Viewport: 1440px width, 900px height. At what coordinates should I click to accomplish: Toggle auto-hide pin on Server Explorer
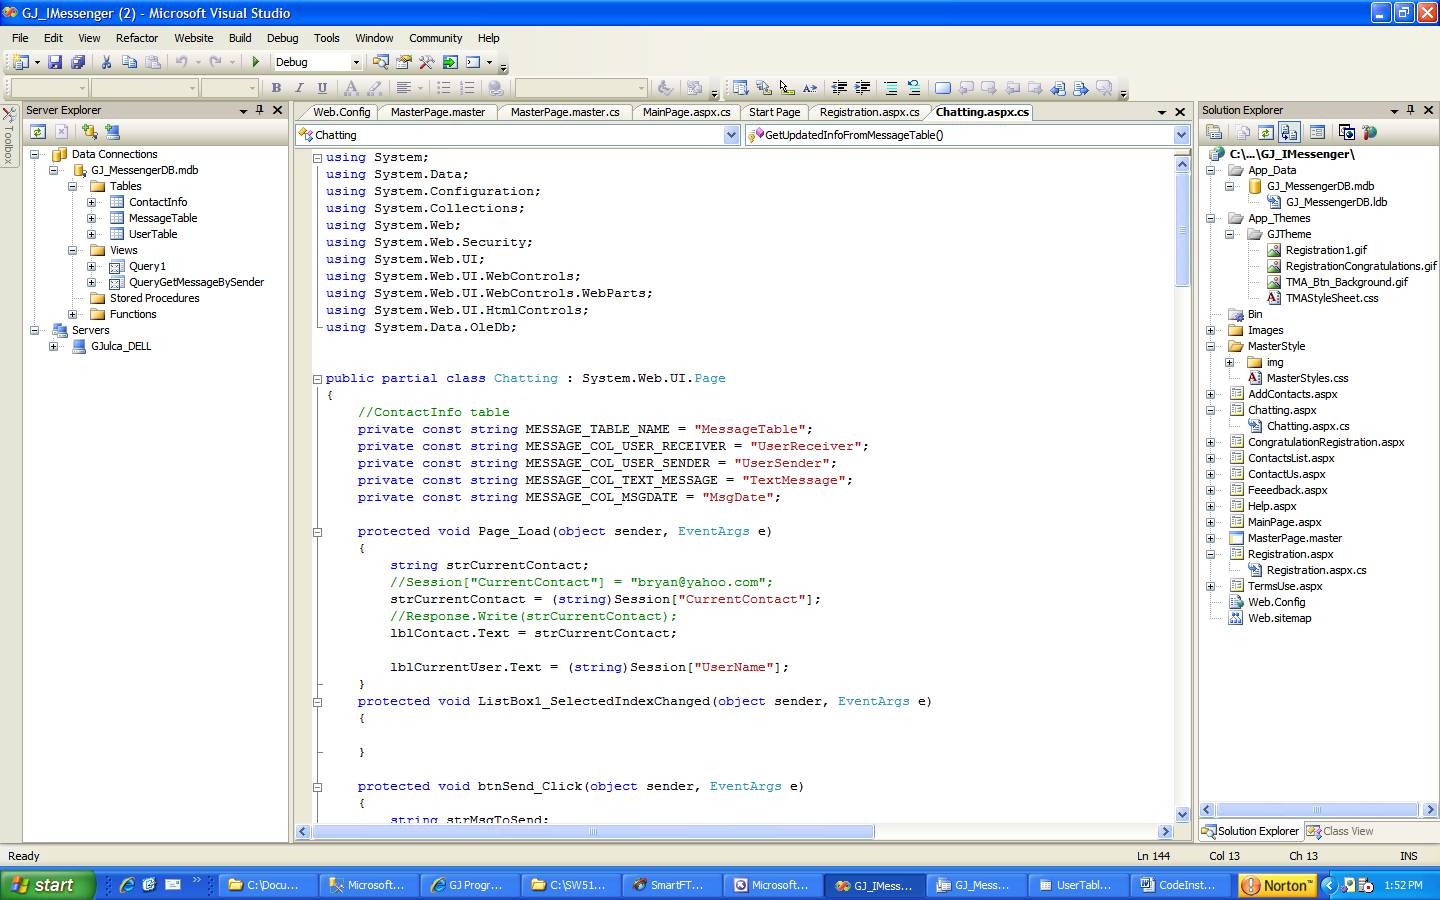(x=260, y=110)
